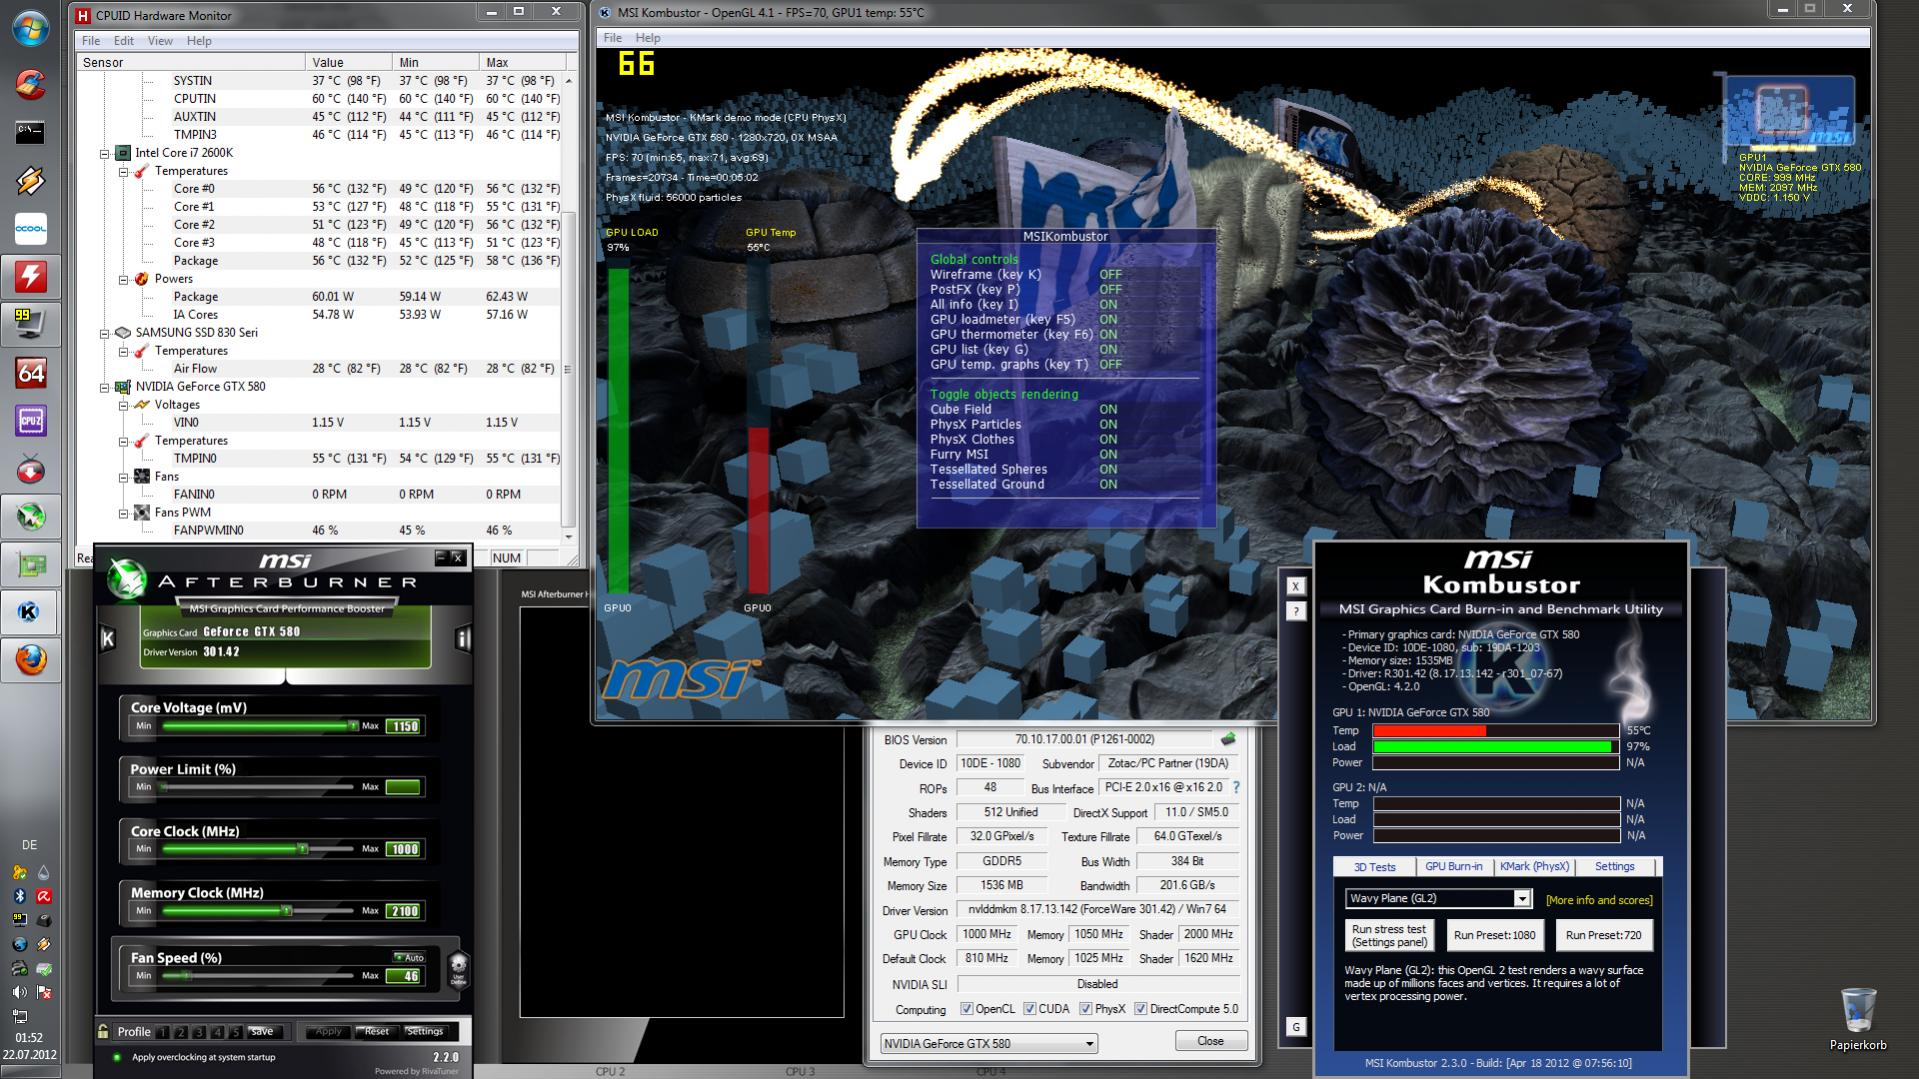Open the View menu in HWMonitor
Viewport: 1919px width, 1079px height.
[x=160, y=41]
